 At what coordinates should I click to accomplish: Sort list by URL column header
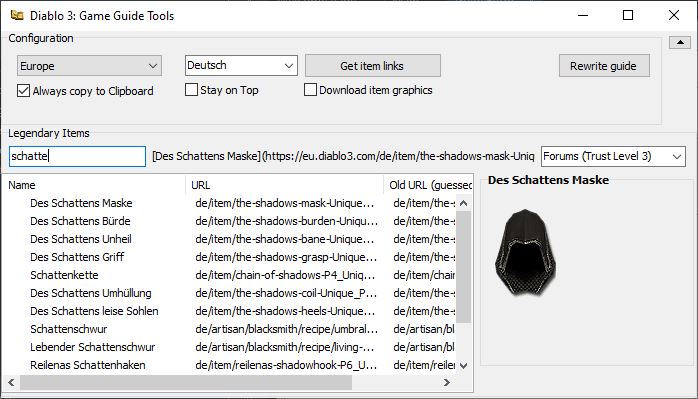click(x=285, y=185)
